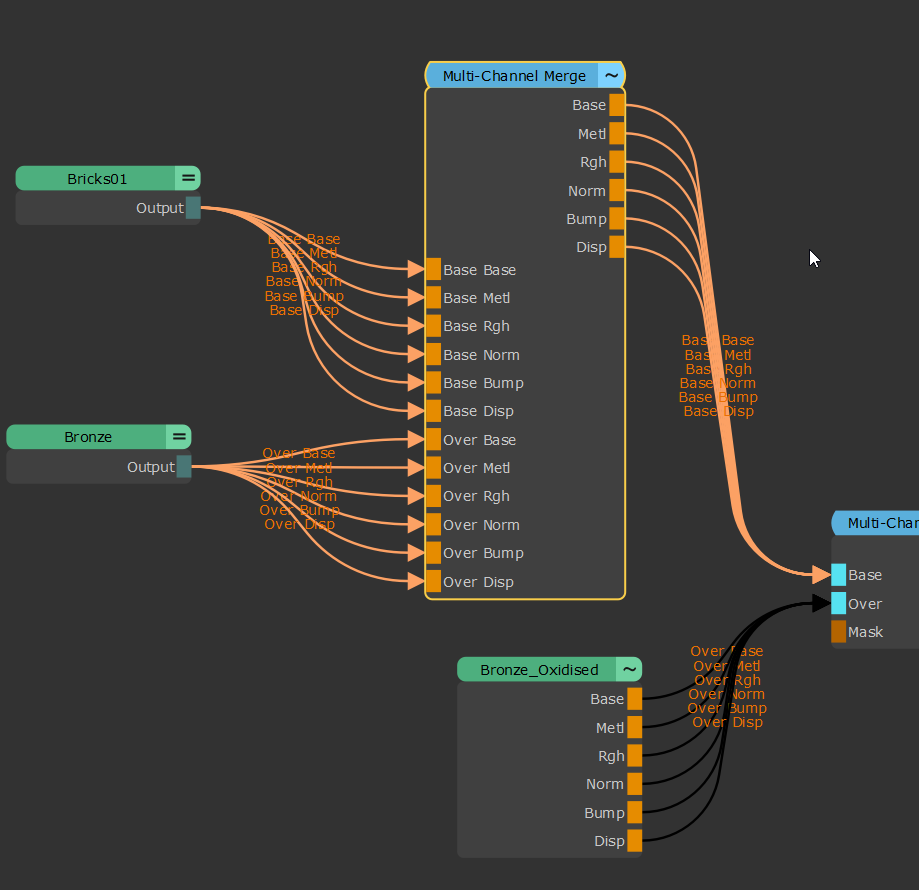Click the Disp output port on Multi-Channel Merge
Image resolution: width=919 pixels, height=890 pixels.
coord(617,247)
